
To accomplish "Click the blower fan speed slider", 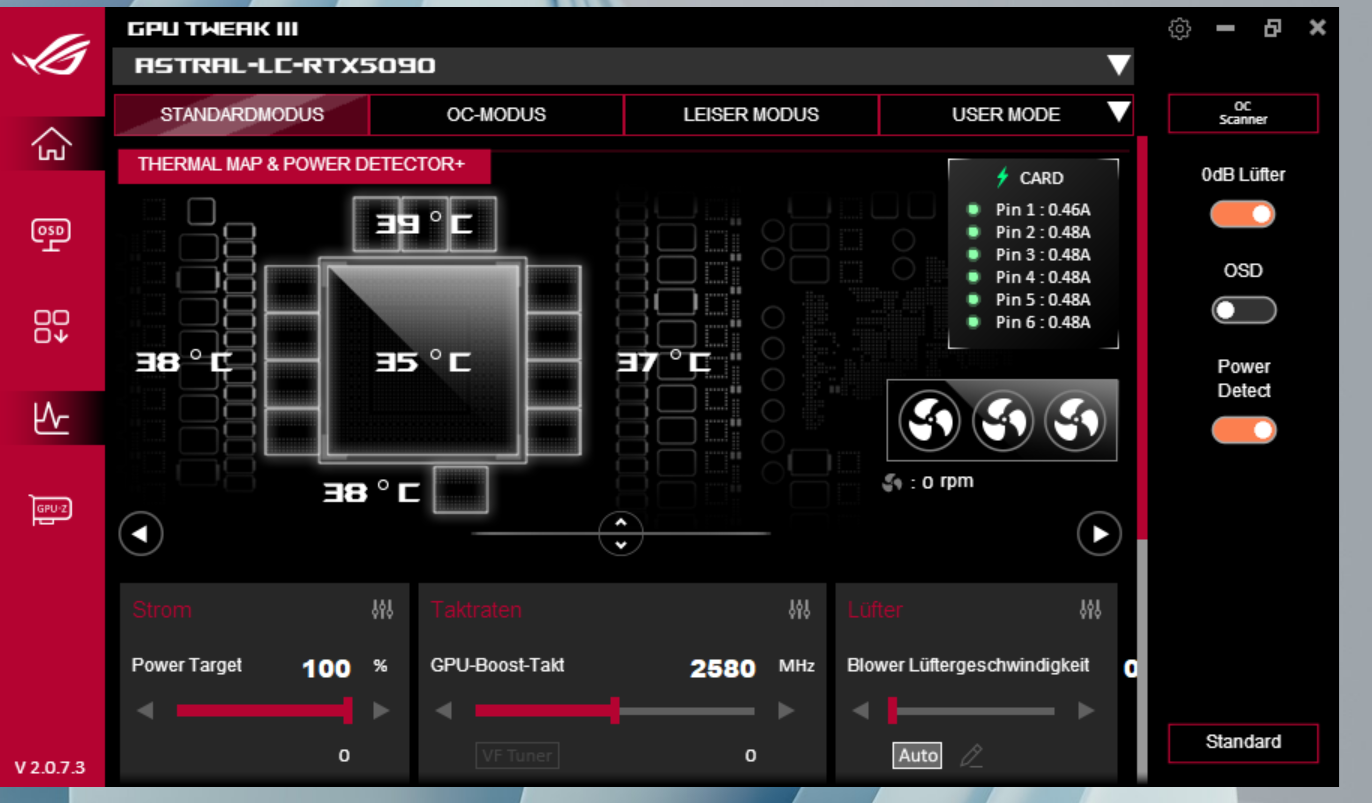I will pos(971,711).
